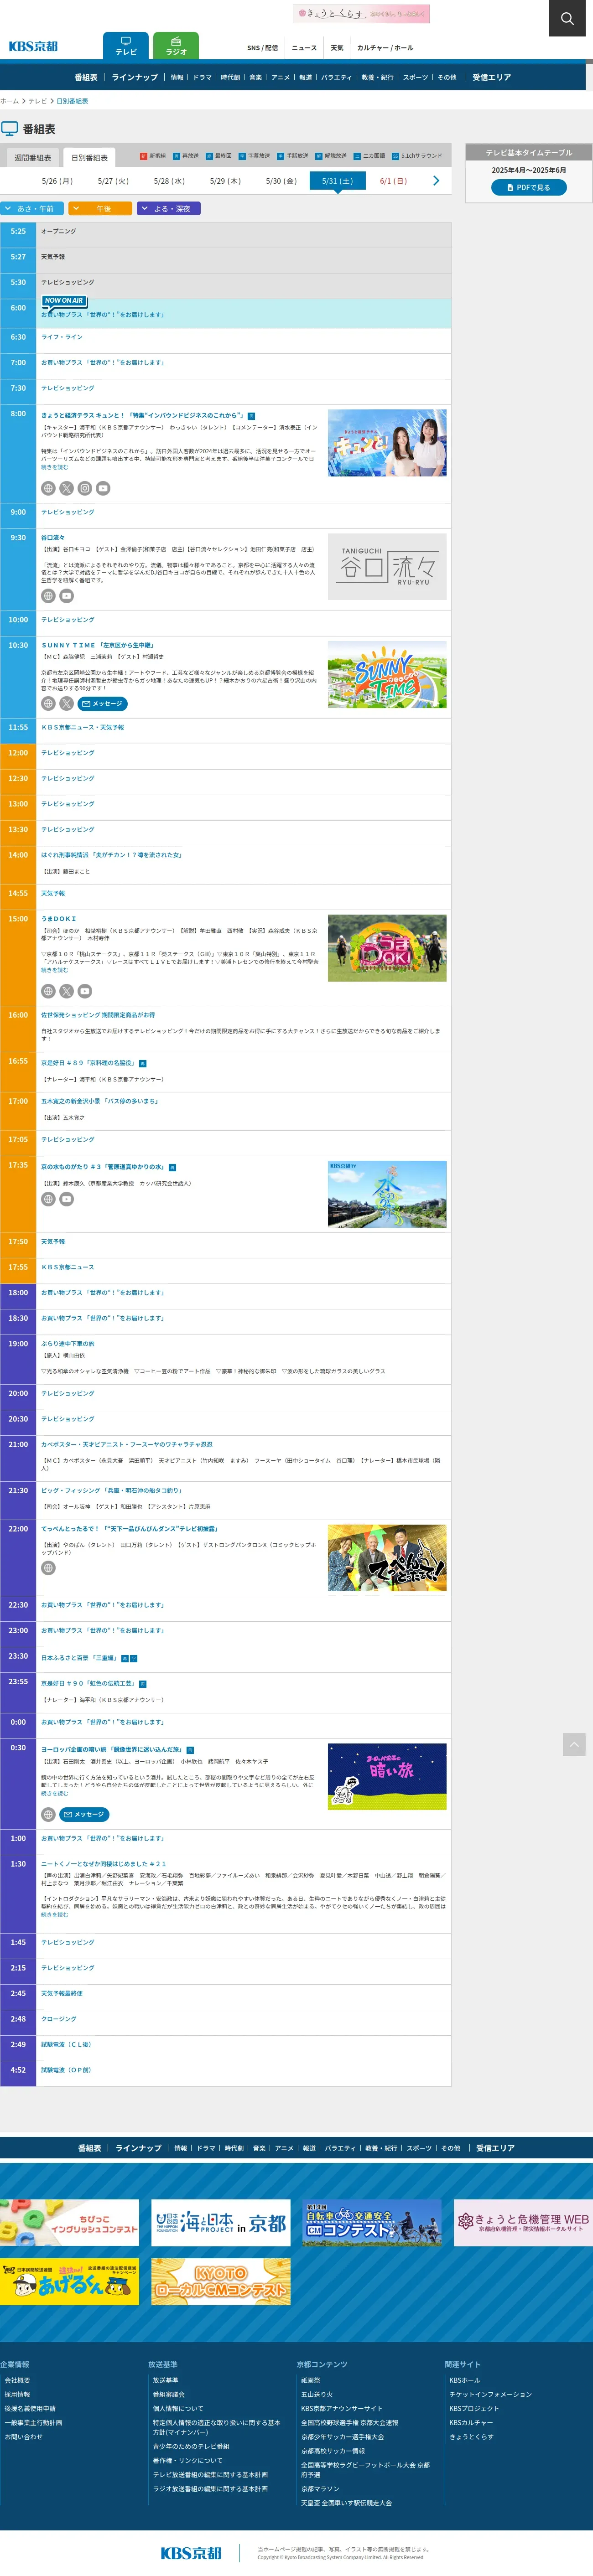The width and height of the screenshot is (593, 2576).
Task: Open website icon for うまDOKI
Action: tap(48, 991)
